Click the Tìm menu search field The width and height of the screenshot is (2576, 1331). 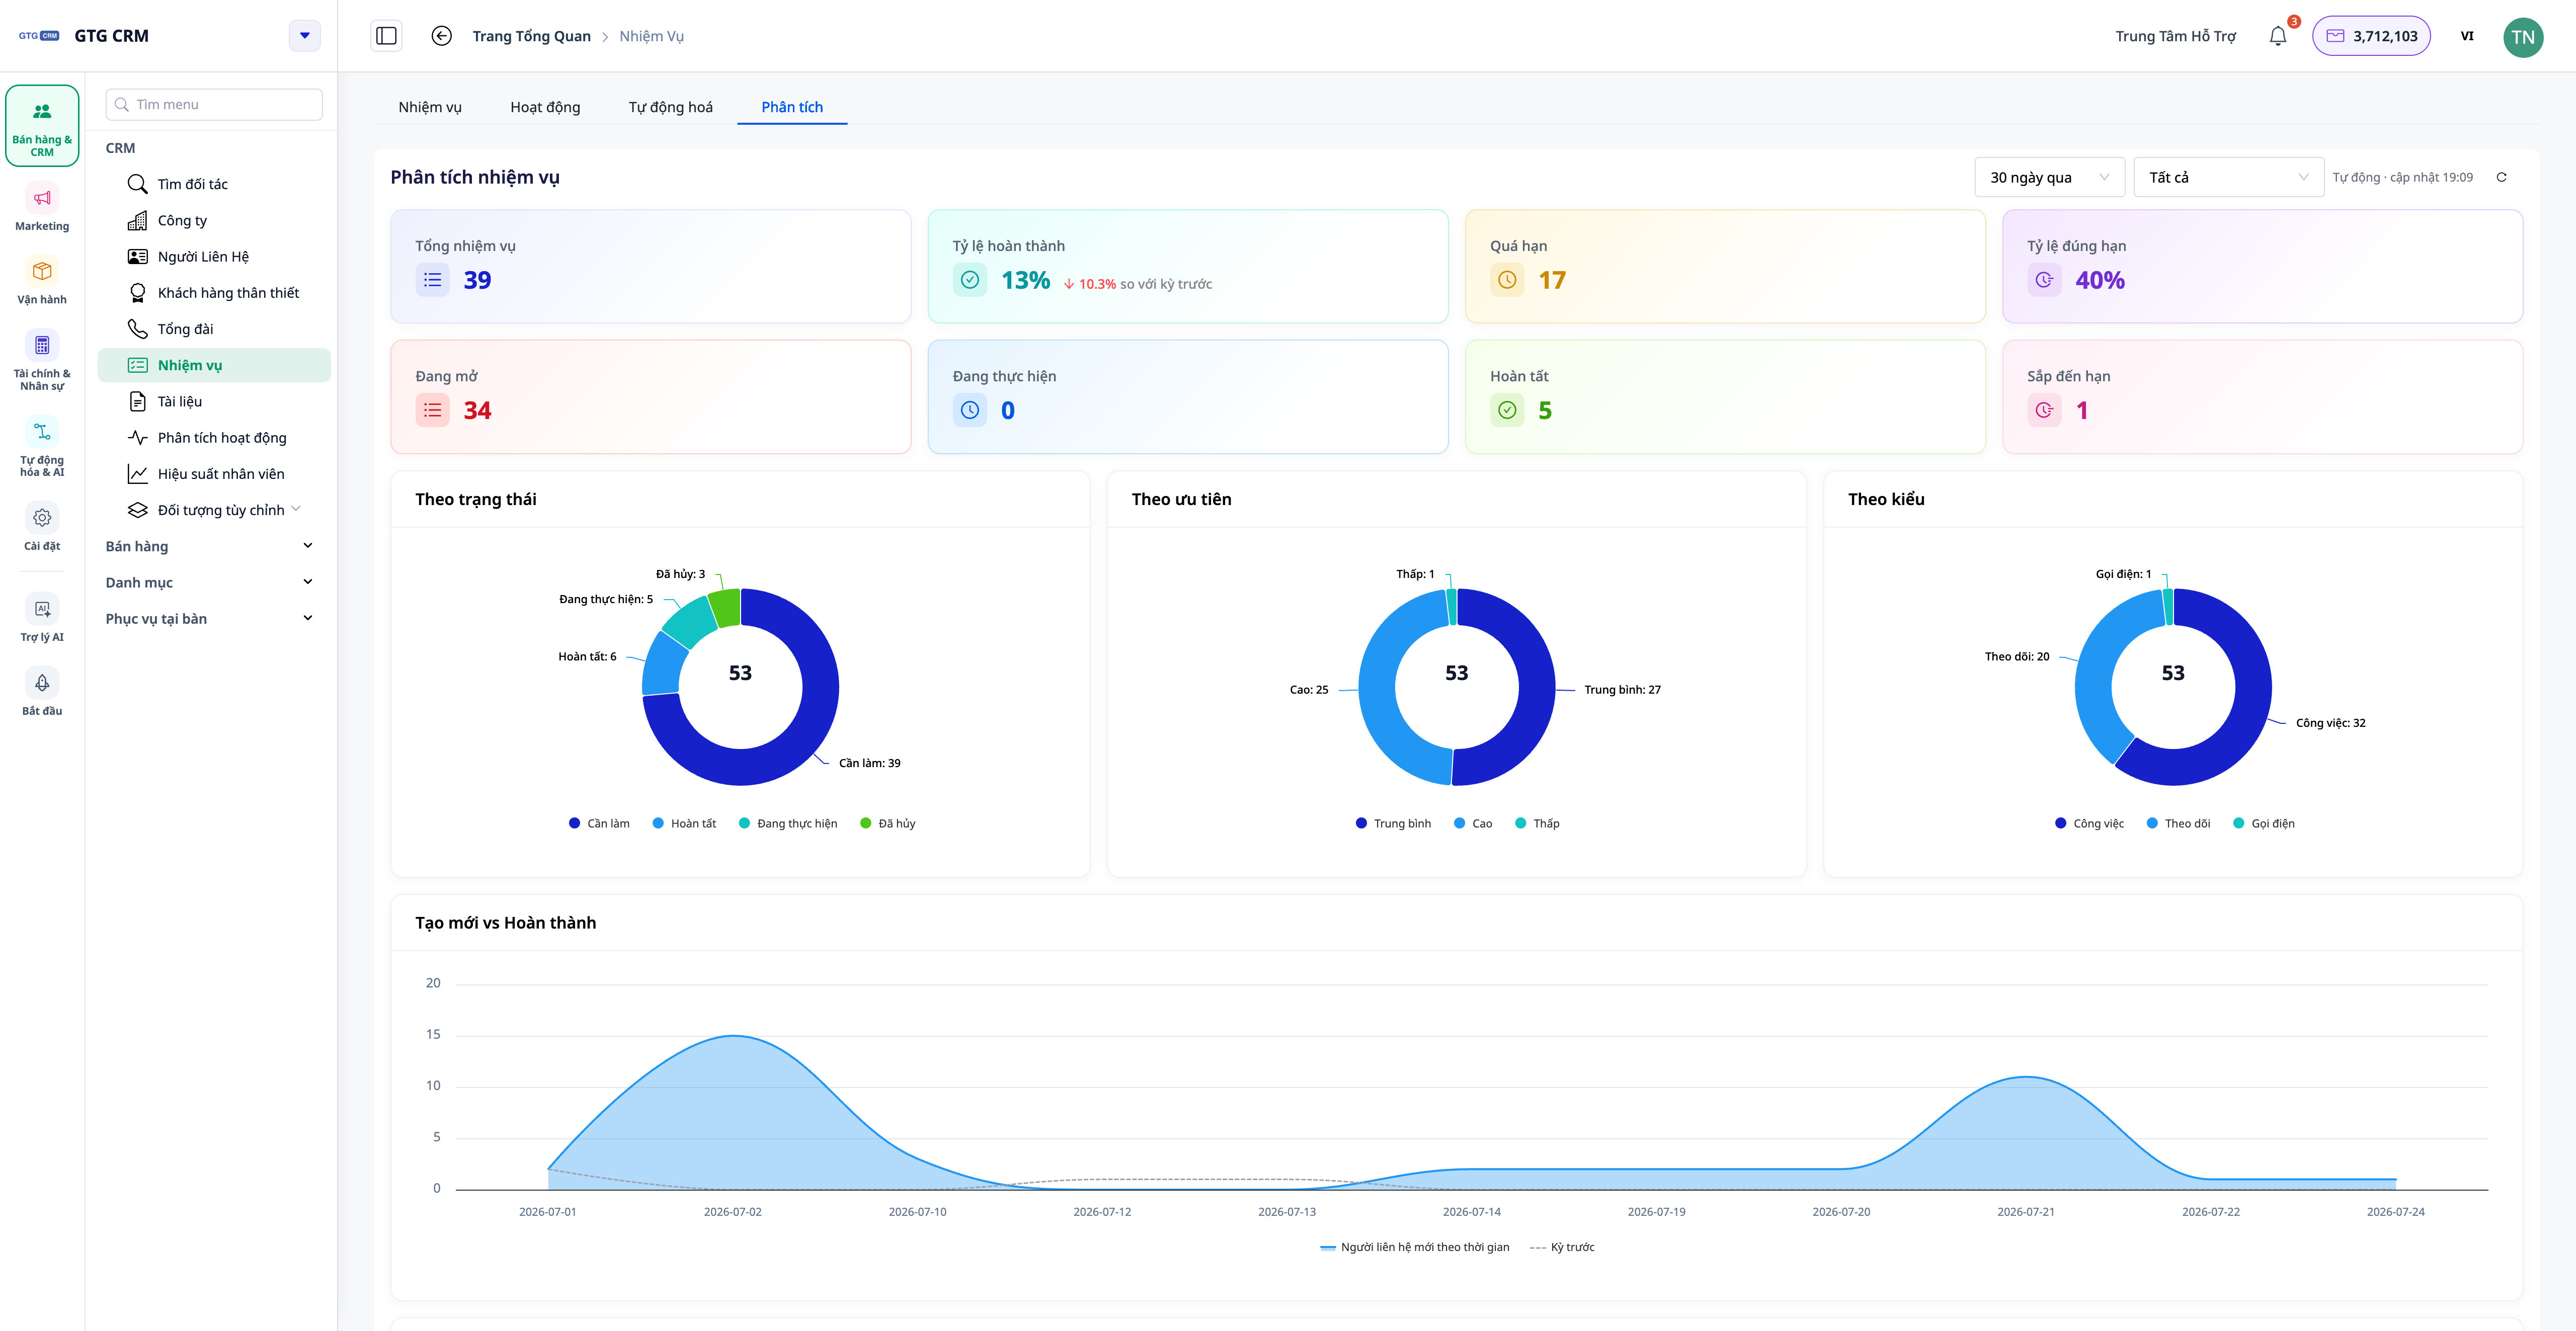(214, 104)
